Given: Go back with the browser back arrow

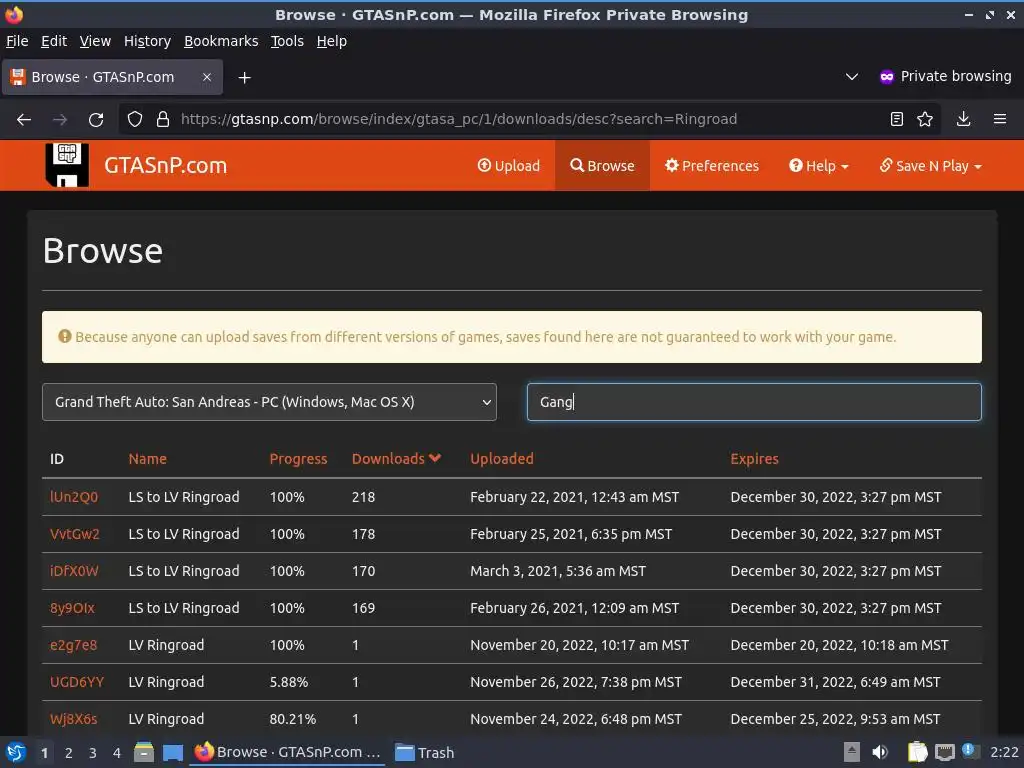Looking at the screenshot, I should pyautogui.click(x=24, y=120).
